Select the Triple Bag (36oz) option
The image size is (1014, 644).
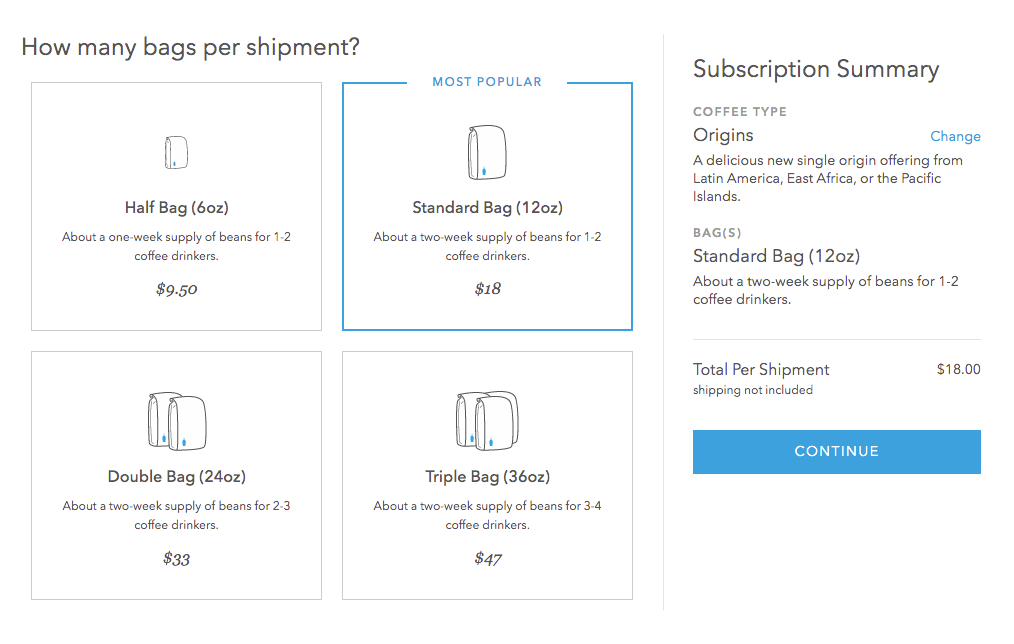[x=488, y=477]
